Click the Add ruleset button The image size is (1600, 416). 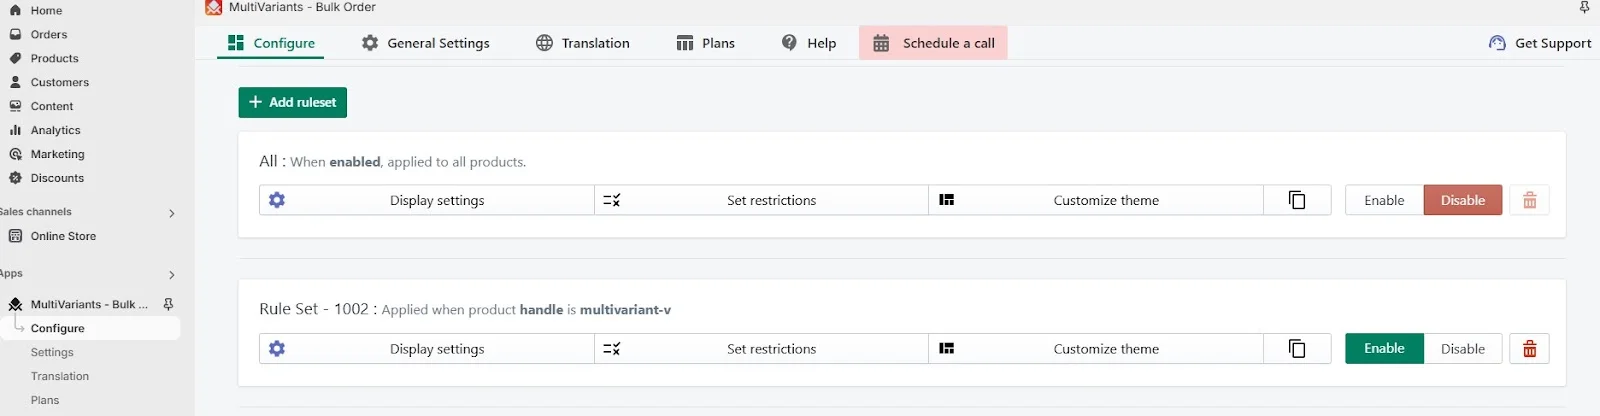pos(293,102)
